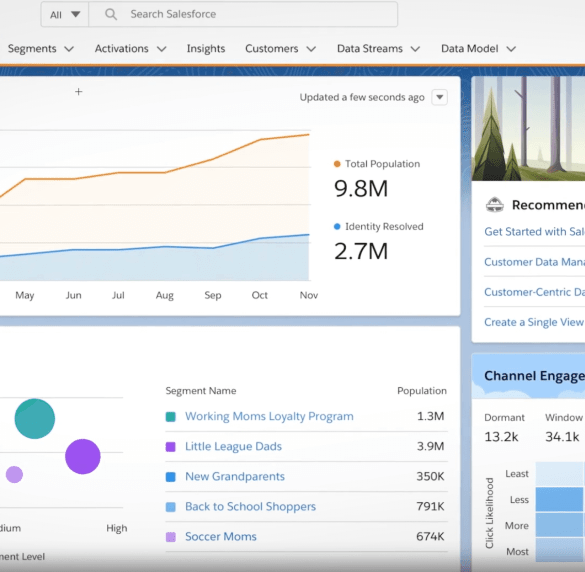Click the plus icon above the chart

(78, 92)
